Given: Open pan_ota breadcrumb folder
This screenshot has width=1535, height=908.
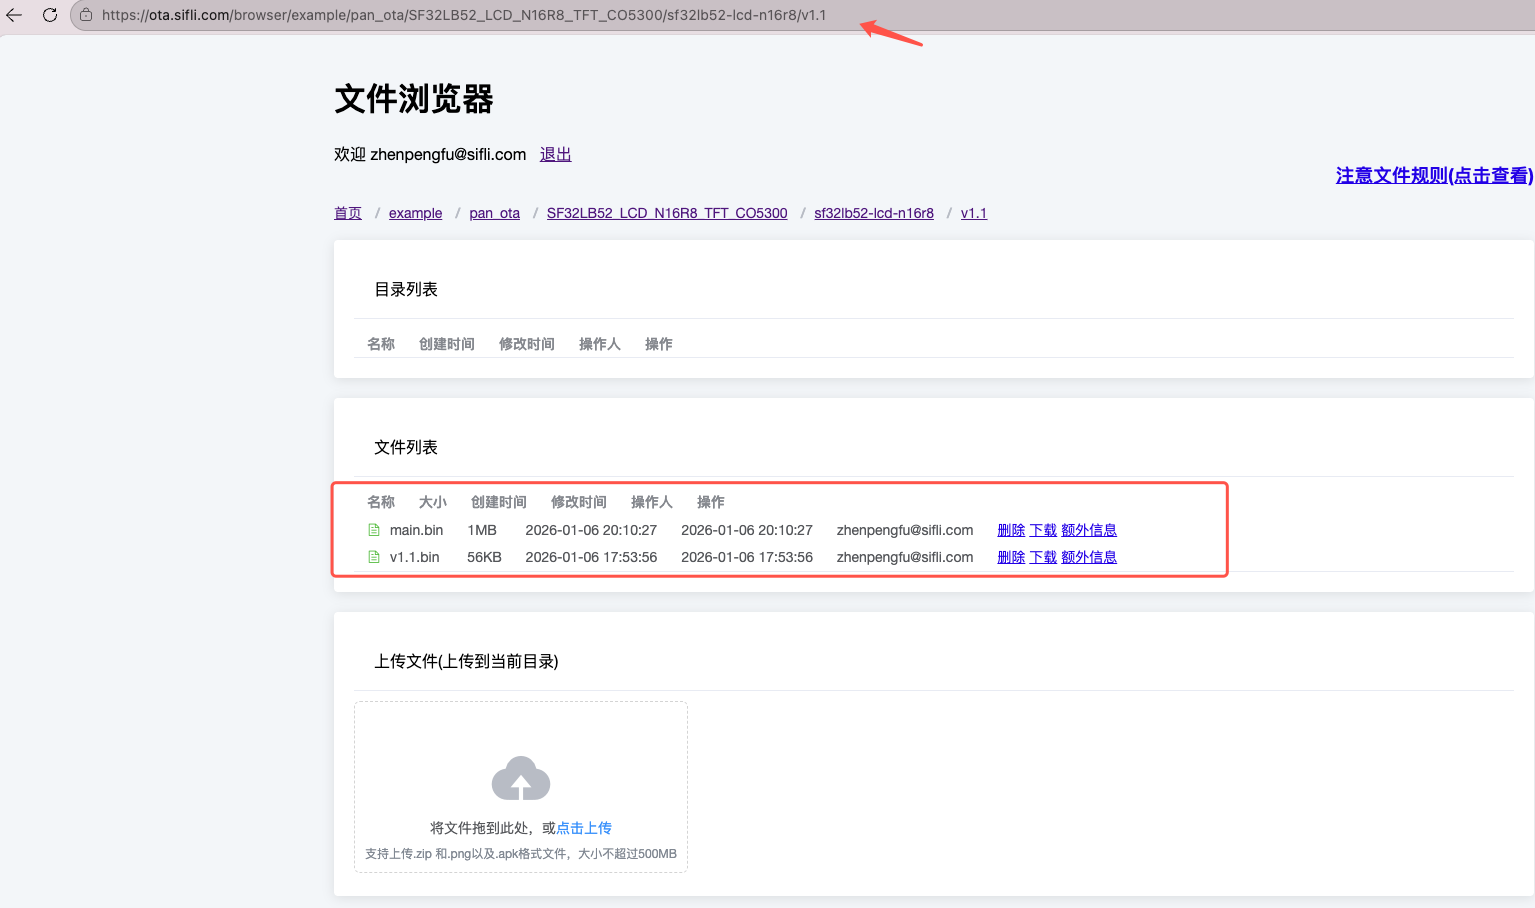Looking at the screenshot, I should point(494,213).
